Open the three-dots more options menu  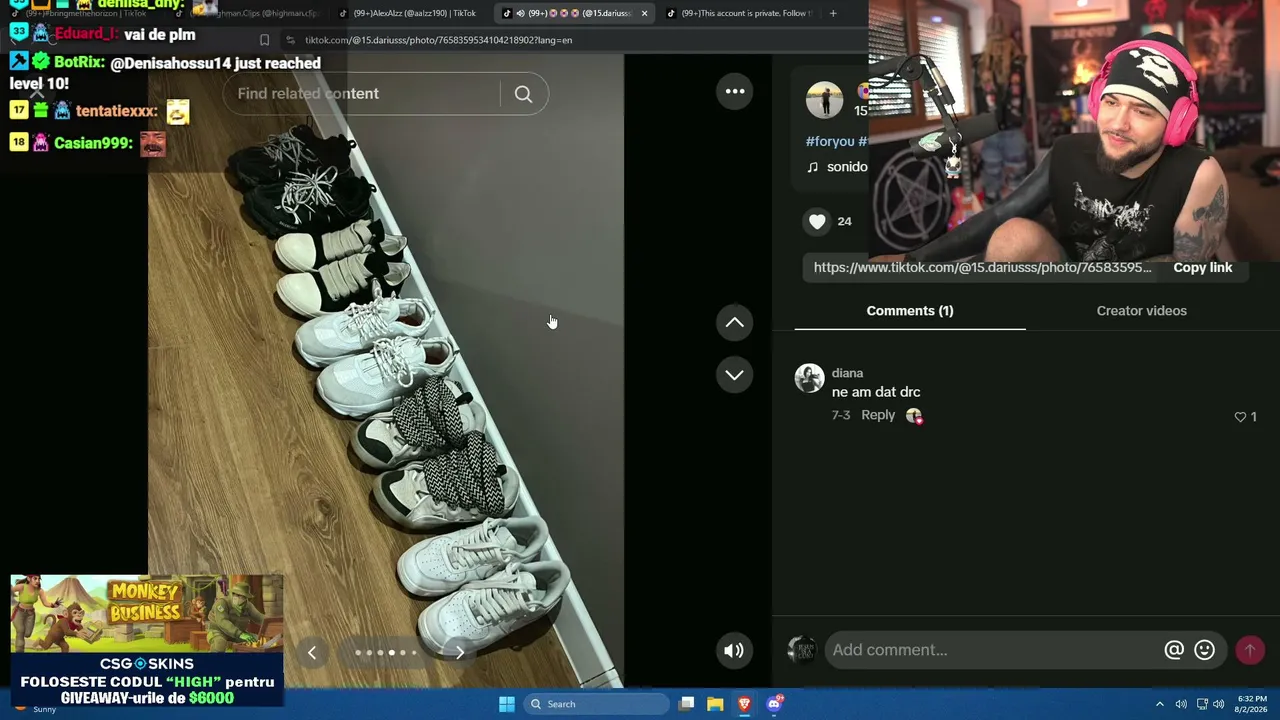click(735, 91)
